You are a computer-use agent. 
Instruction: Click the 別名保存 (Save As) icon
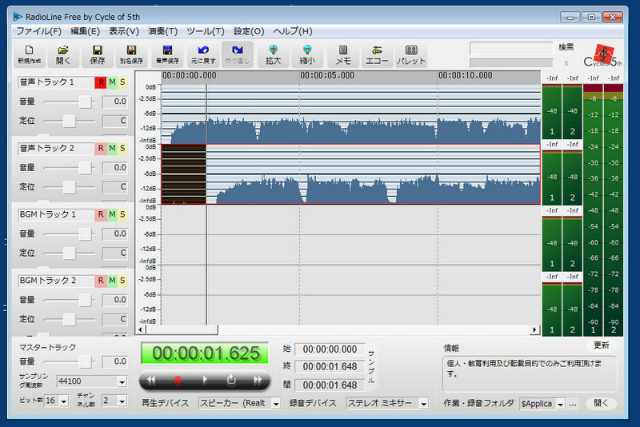(131, 54)
